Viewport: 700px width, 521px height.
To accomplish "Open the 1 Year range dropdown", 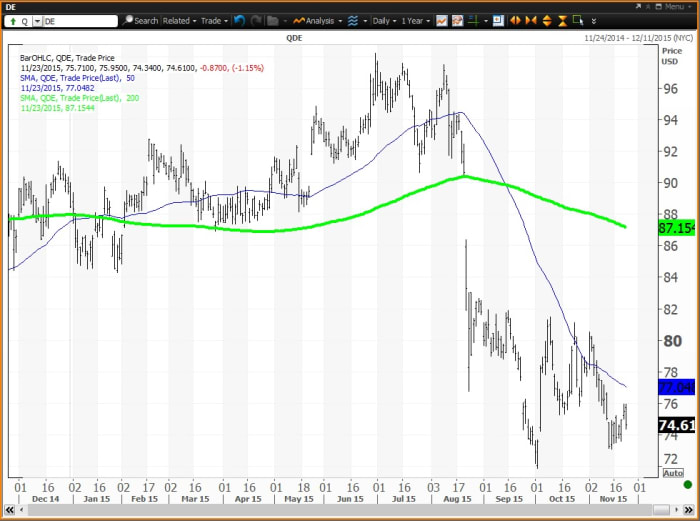I will coord(416,20).
